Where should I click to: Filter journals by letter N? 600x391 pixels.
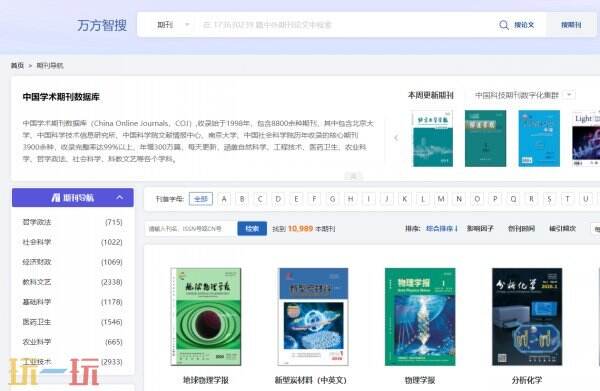[x=459, y=199]
